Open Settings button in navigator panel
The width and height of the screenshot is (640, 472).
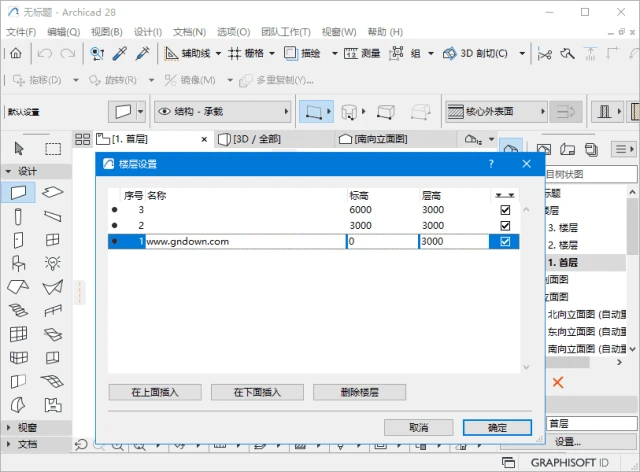click(567, 441)
